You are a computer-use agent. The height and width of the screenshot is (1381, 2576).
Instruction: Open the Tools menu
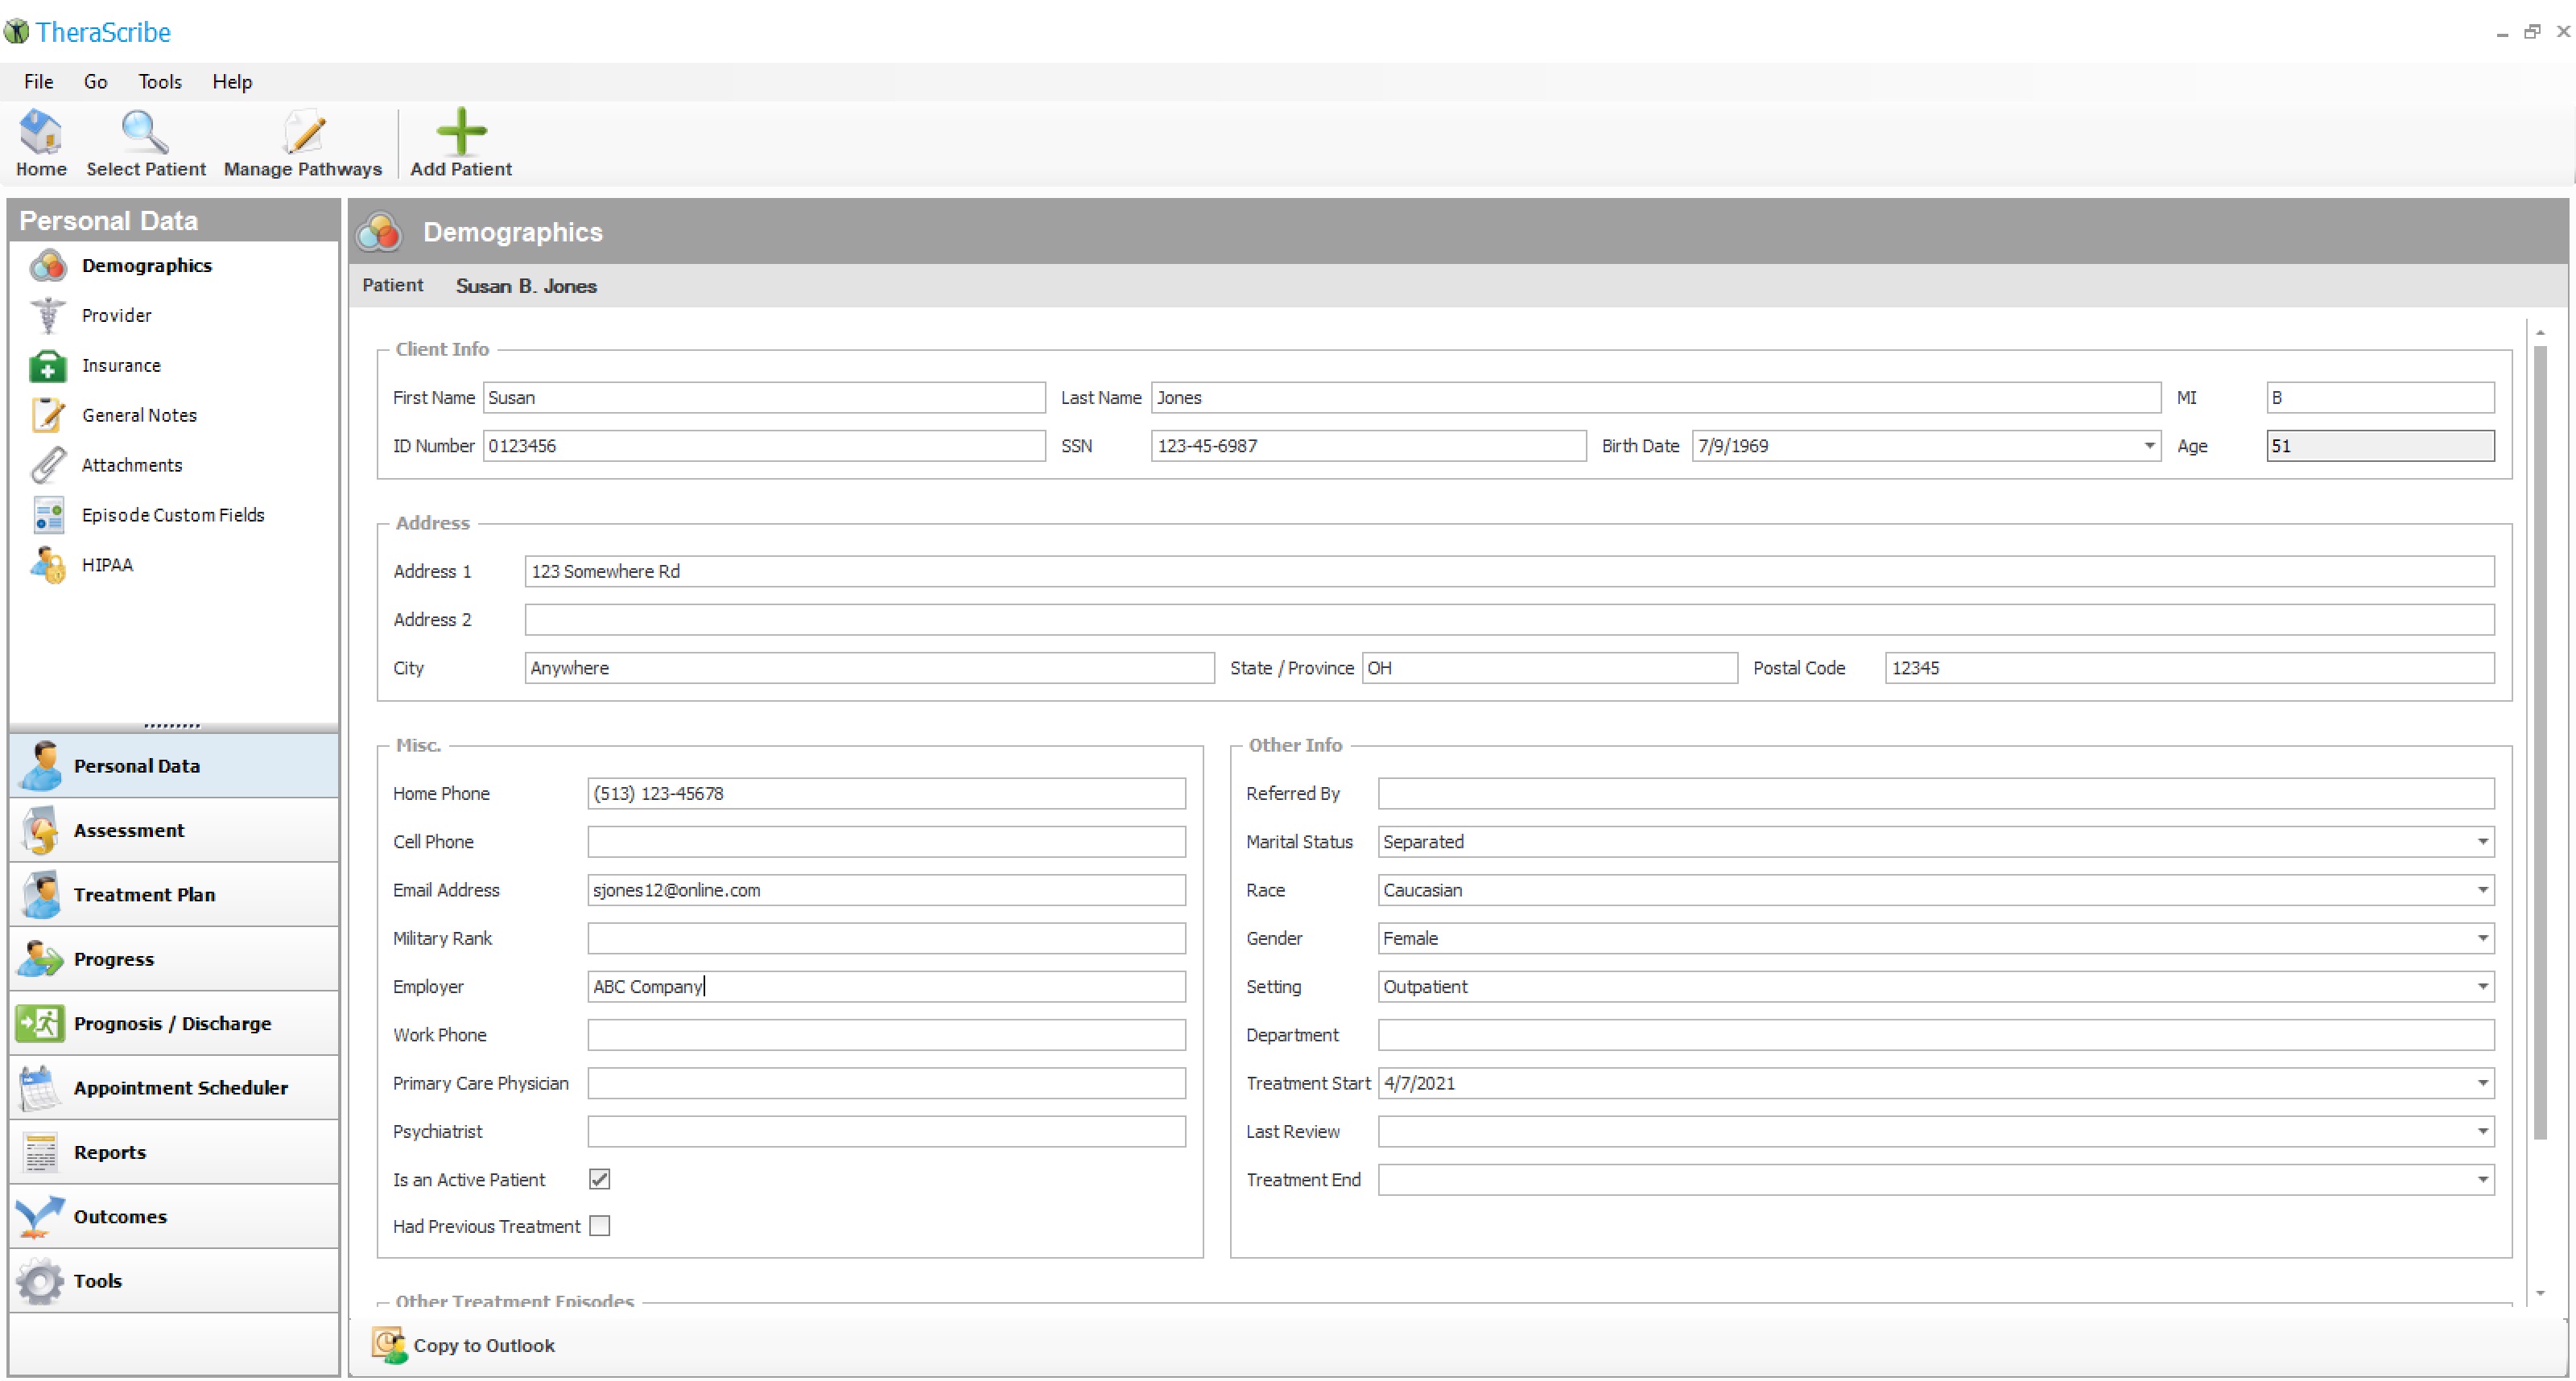pyautogui.click(x=160, y=82)
